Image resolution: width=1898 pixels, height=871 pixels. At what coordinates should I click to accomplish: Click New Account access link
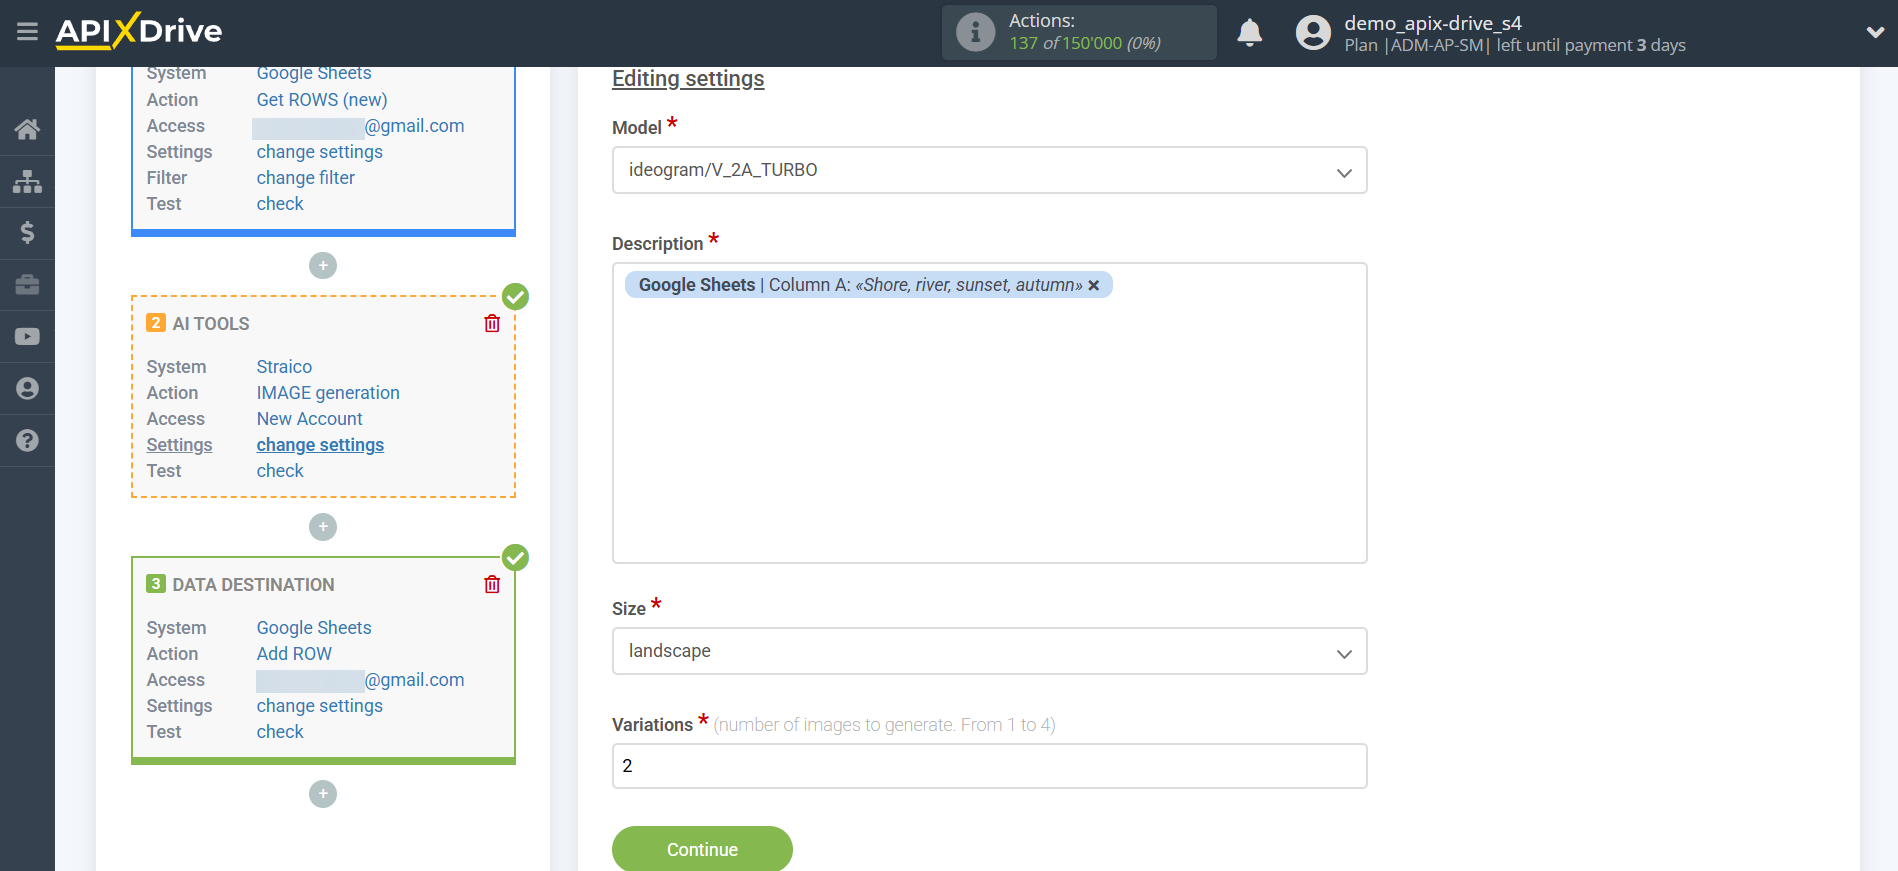point(309,419)
